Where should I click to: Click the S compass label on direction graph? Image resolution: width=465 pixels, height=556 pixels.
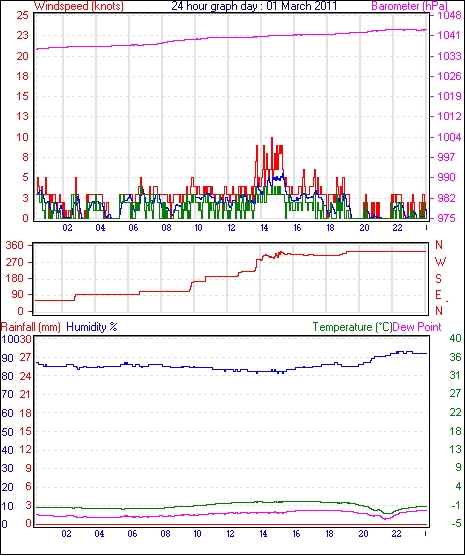[x=439, y=279]
